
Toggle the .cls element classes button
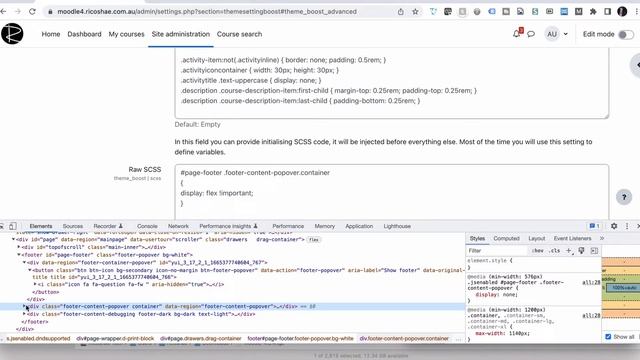point(554,251)
